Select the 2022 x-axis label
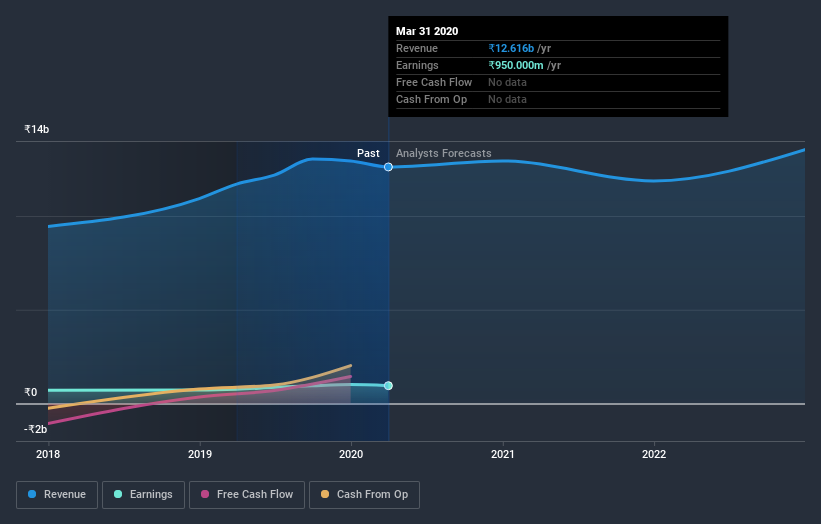Screen dimensions: 821x524 [x=654, y=454]
